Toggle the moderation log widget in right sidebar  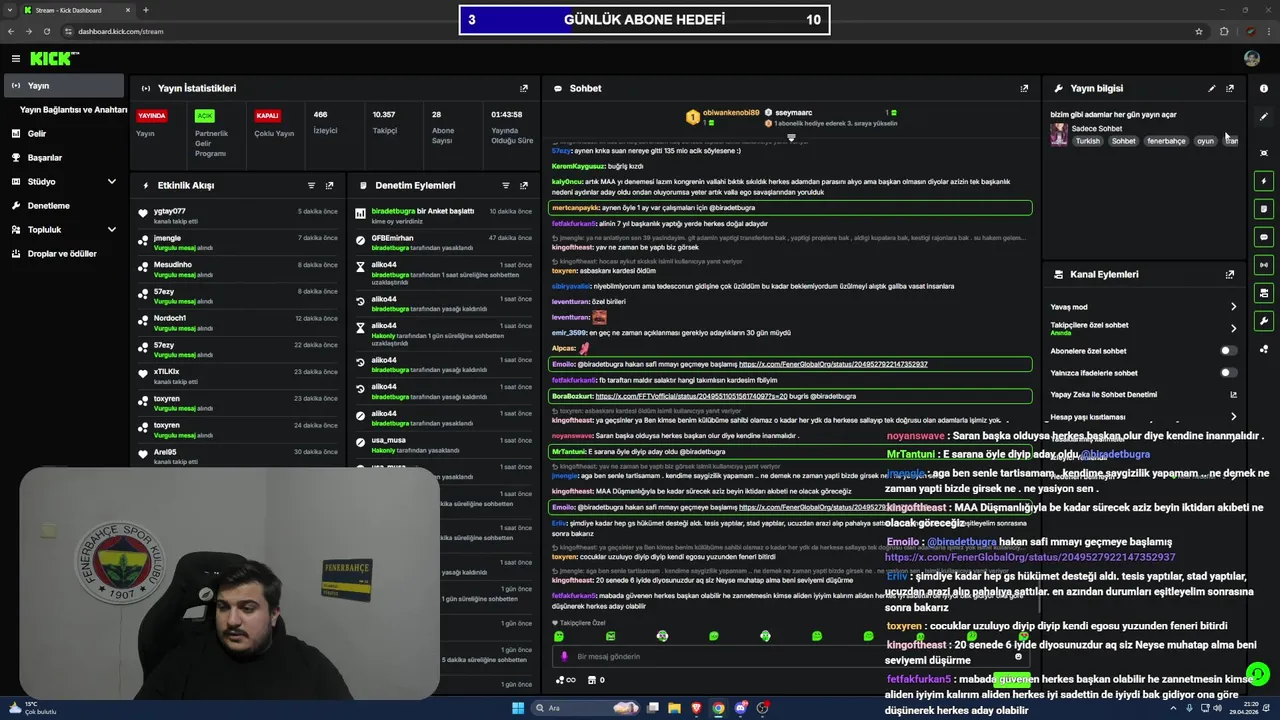point(1264,209)
